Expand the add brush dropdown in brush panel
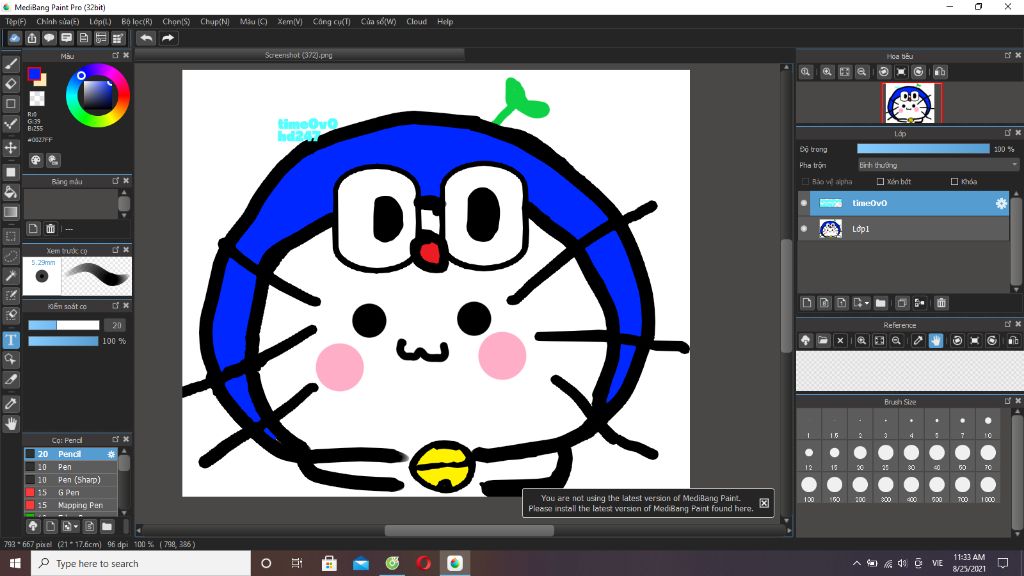The height and width of the screenshot is (576, 1024). pos(76,526)
